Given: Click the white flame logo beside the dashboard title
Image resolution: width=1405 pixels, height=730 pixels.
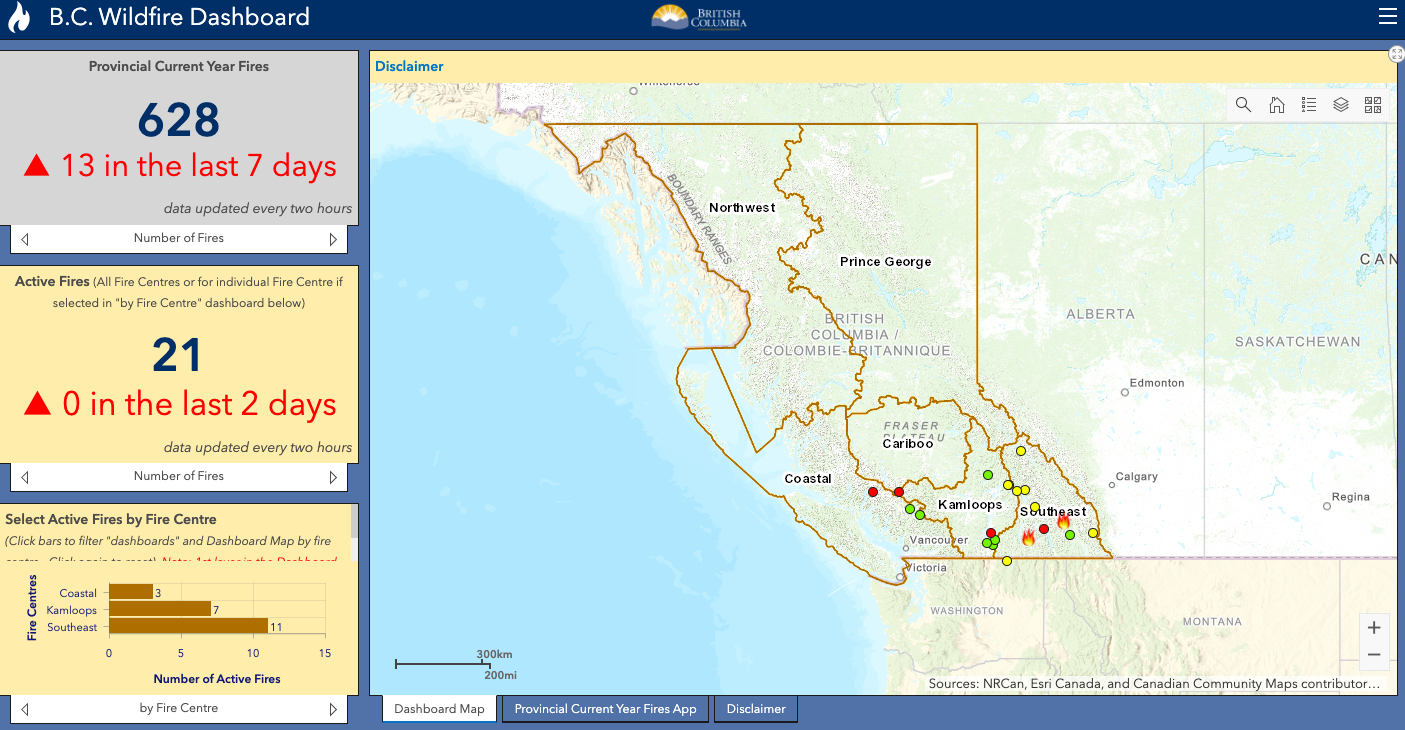Looking at the screenshot, I should point(19,17).
